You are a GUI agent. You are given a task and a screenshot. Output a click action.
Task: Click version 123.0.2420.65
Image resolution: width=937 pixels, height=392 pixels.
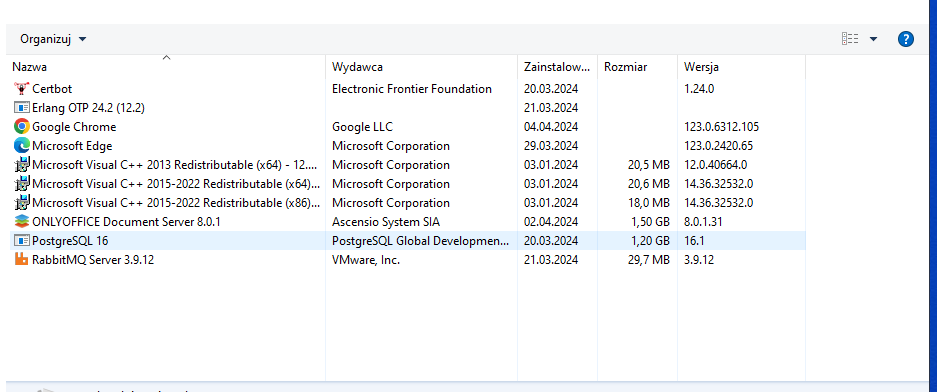click(x=718, y=146)
